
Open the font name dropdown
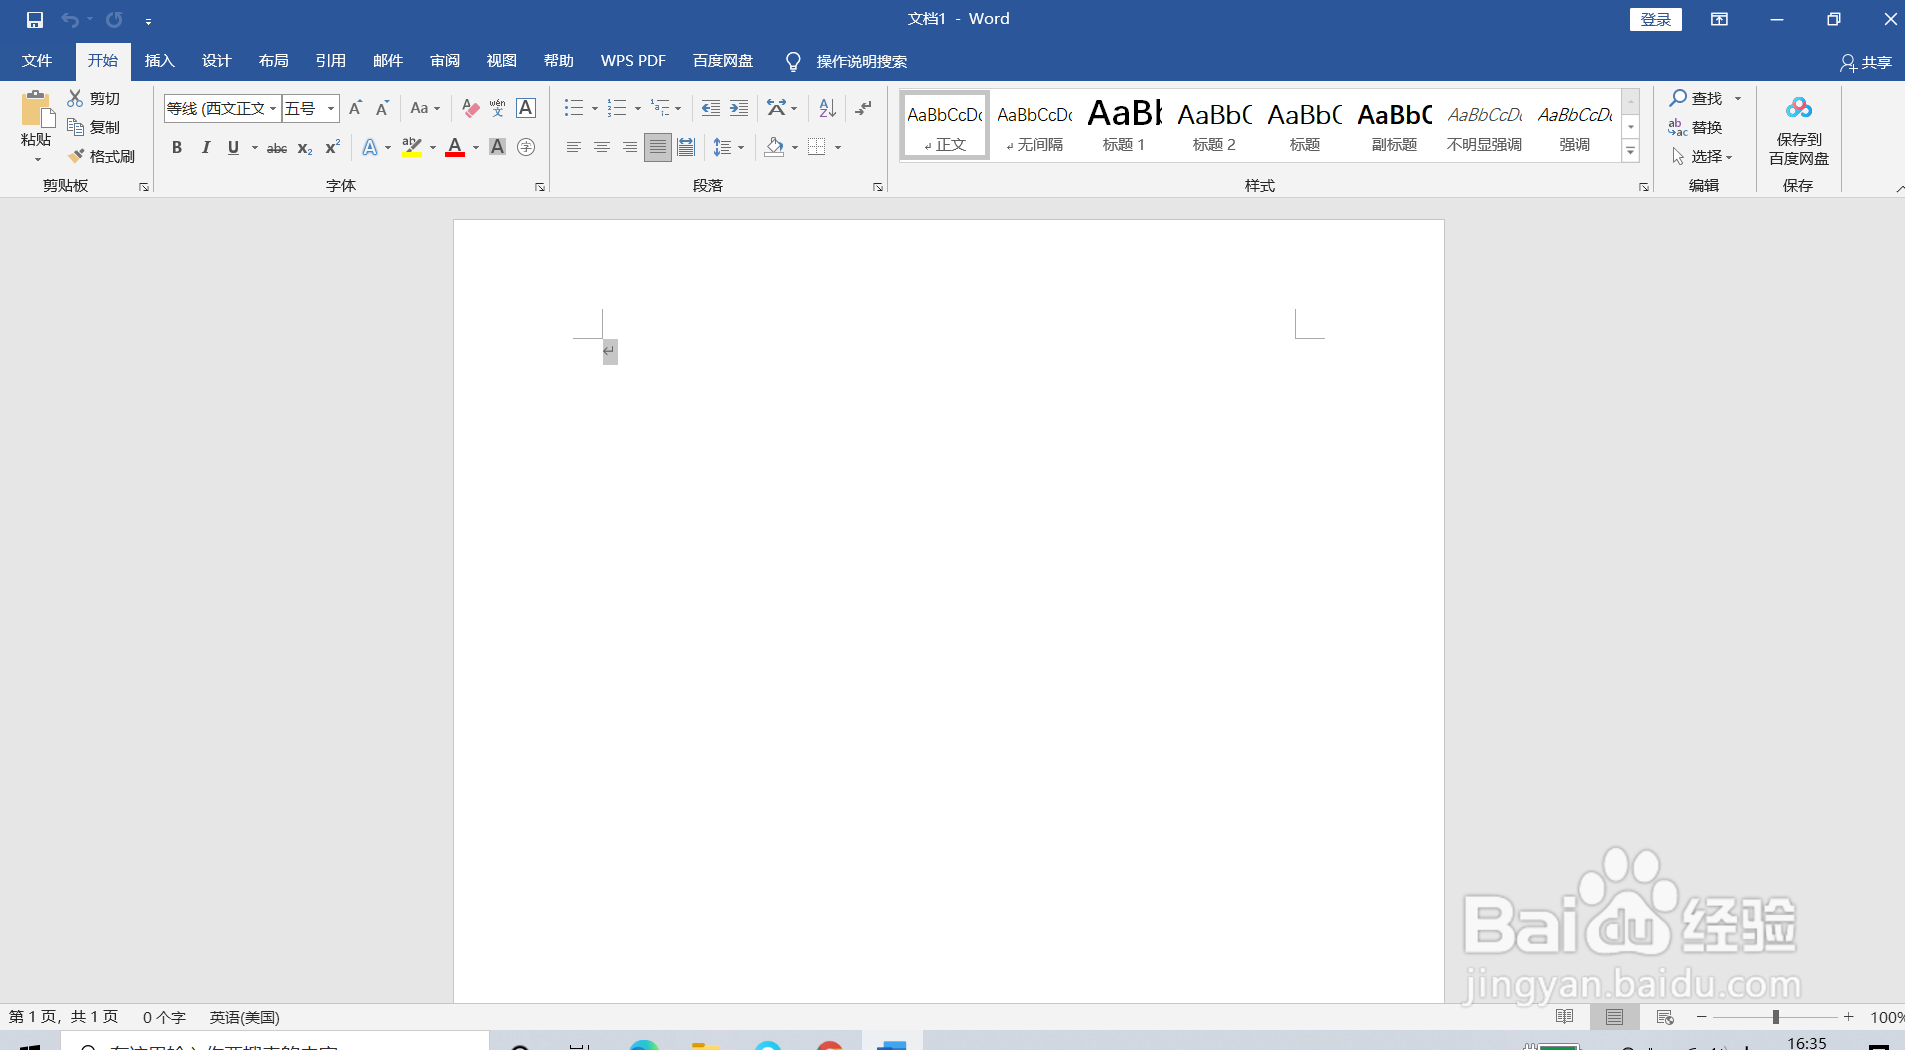click(x=273, y=108)
